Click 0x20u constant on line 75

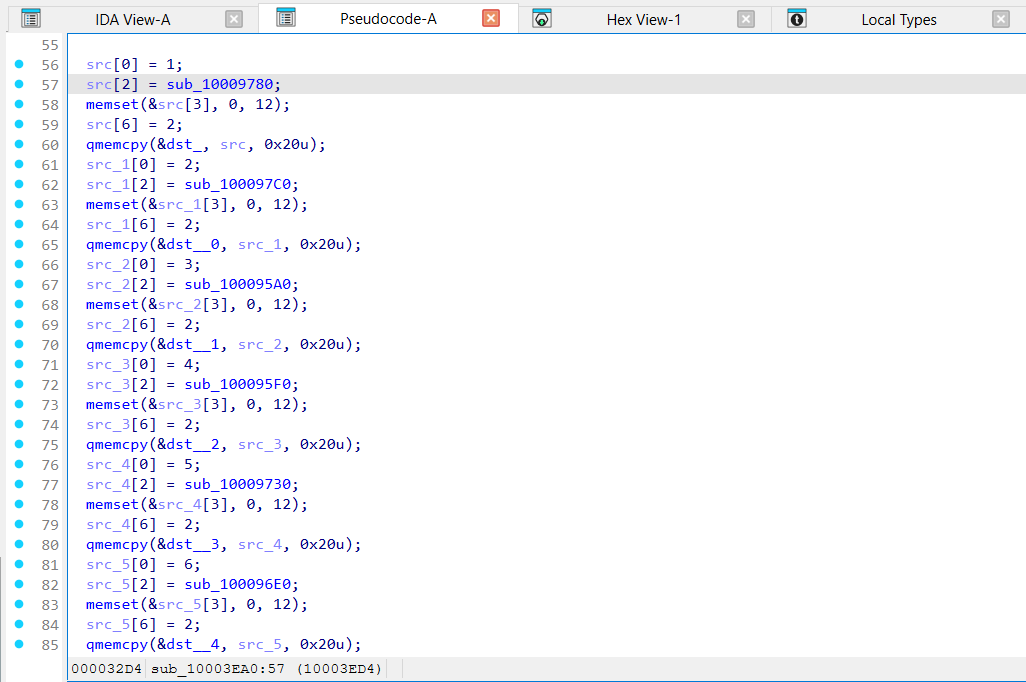point(322,445)
